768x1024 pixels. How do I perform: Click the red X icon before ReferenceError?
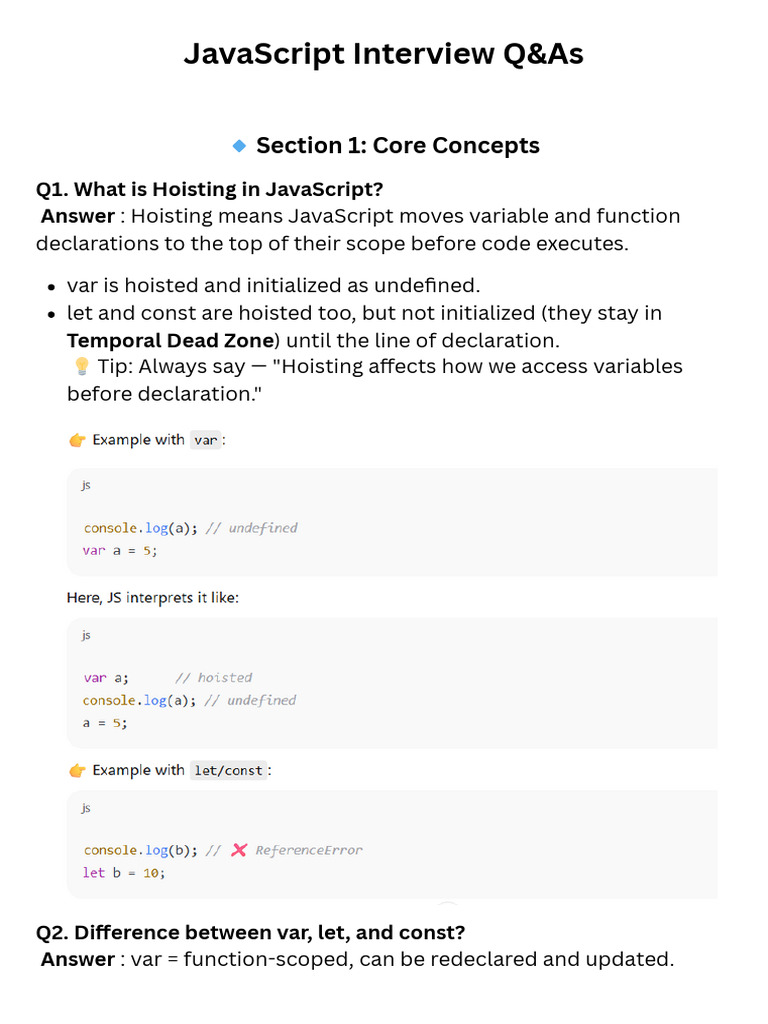239,850
